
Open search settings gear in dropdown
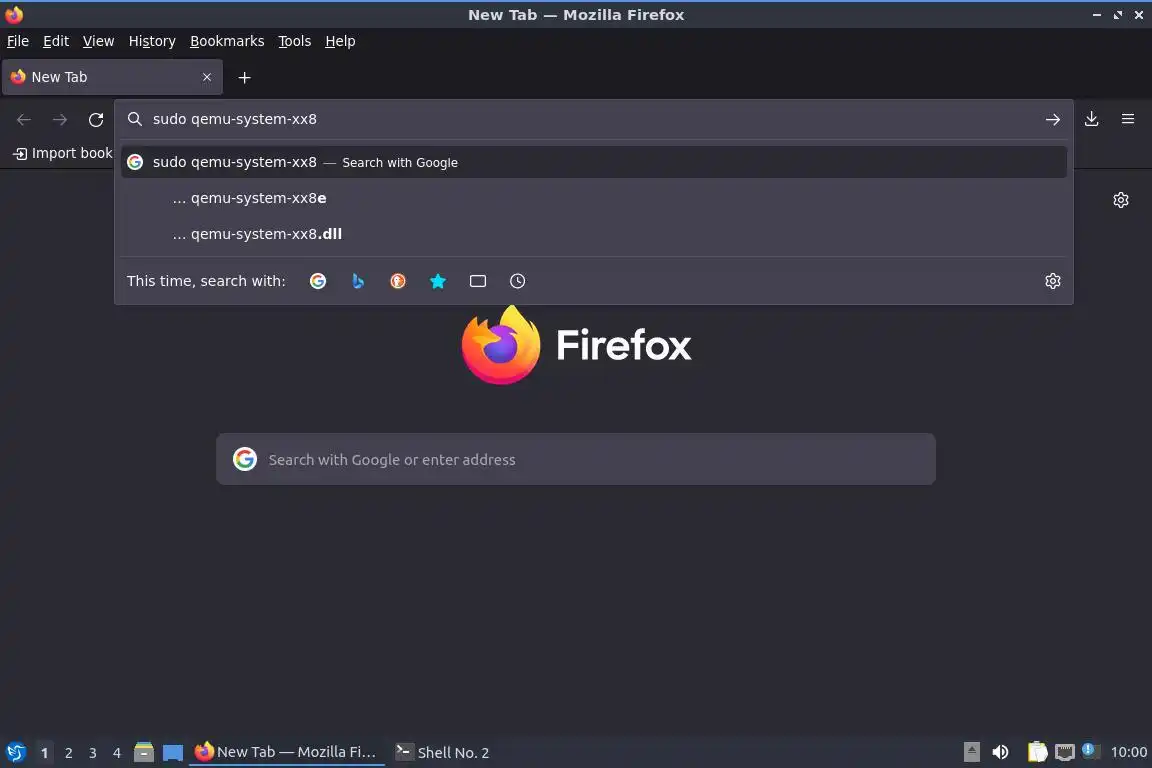point(1053,281)
